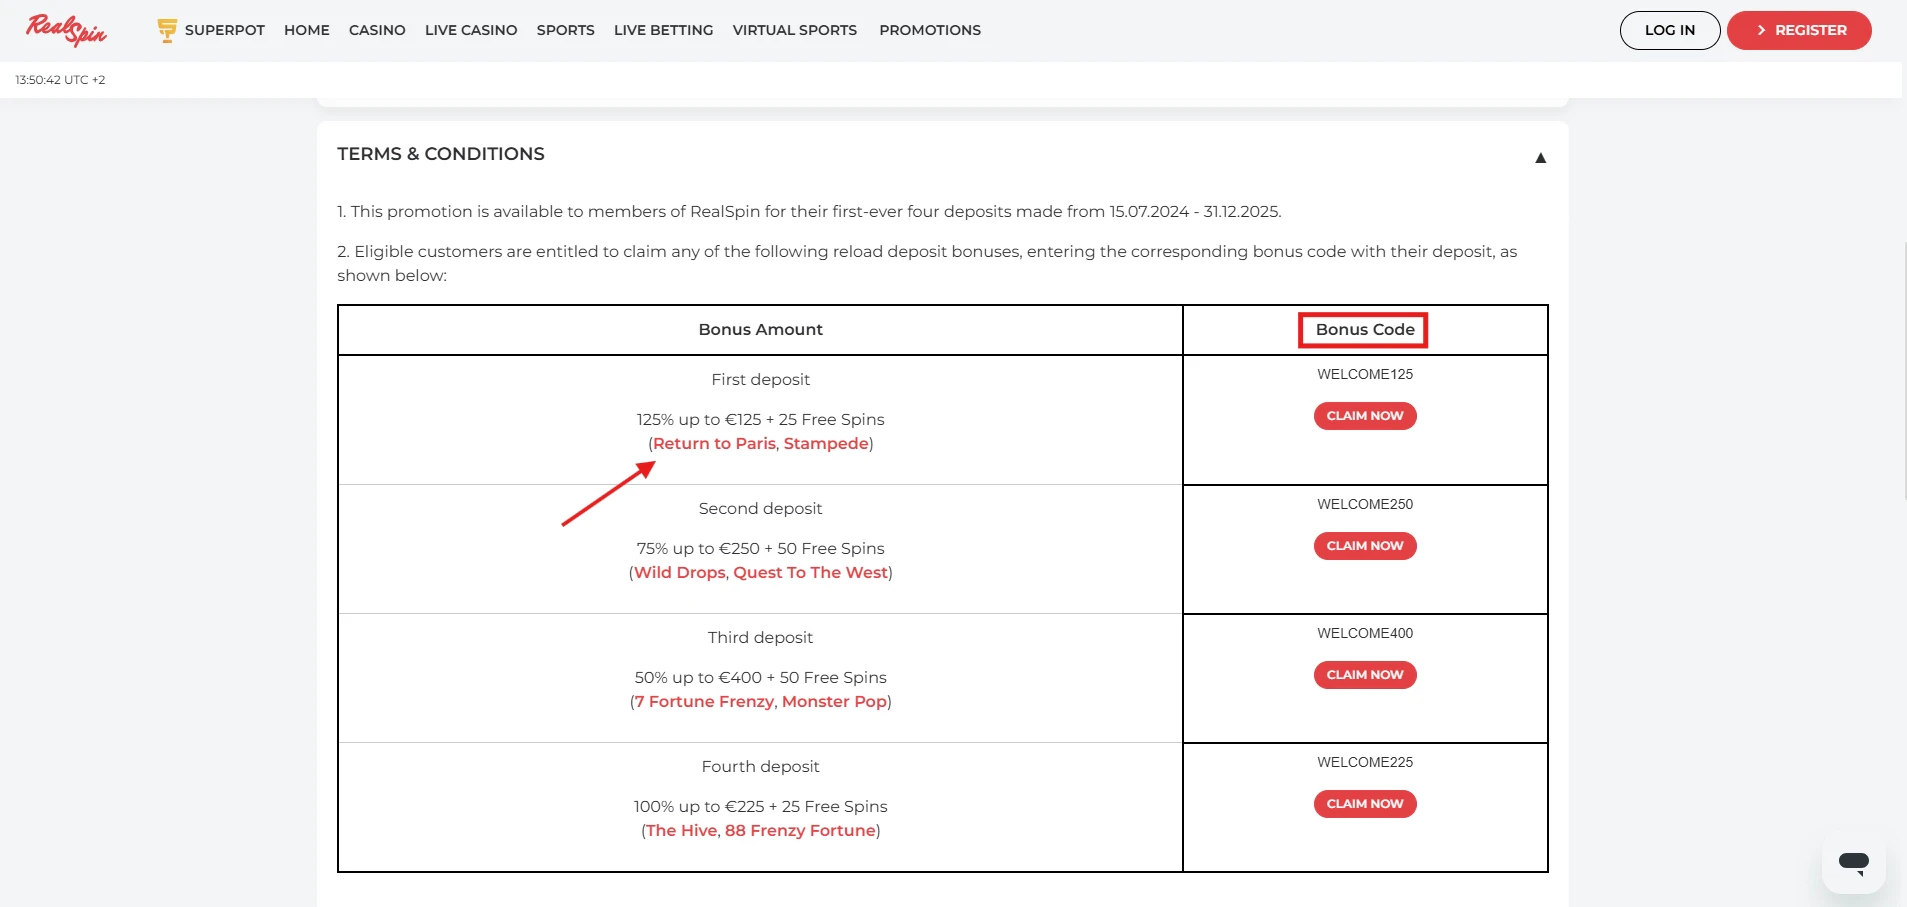Click the 100% up to €225 text
This screenshot has height=907, width=1907.
(x=699, y=806)
